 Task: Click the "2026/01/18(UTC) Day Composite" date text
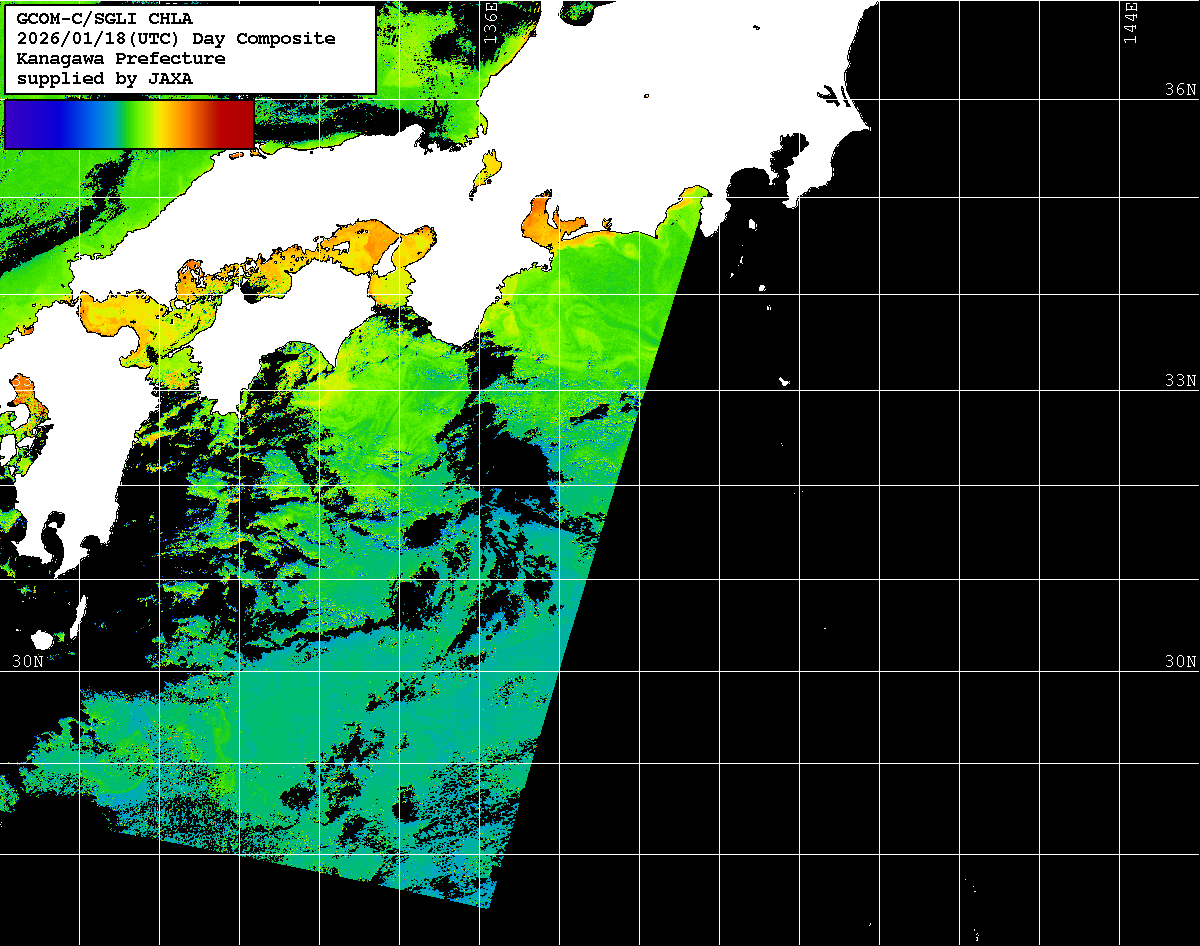176,38
